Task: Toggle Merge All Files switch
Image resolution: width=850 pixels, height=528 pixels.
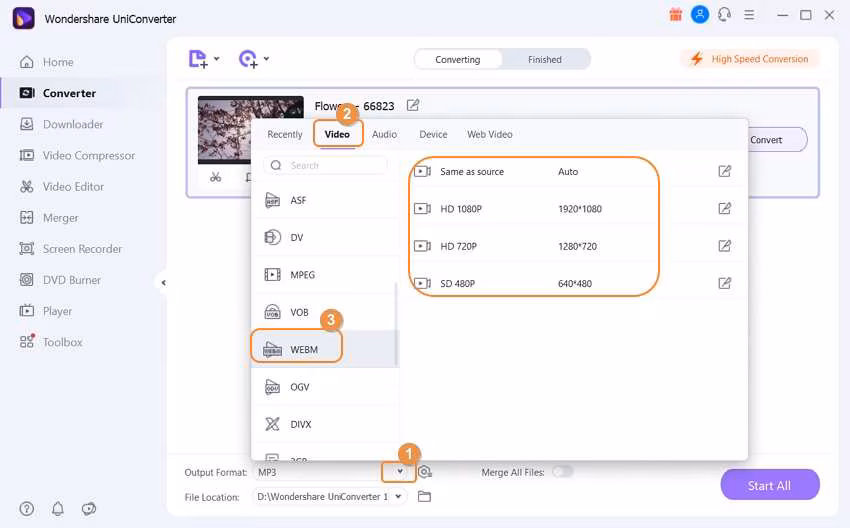Action: 563,472
